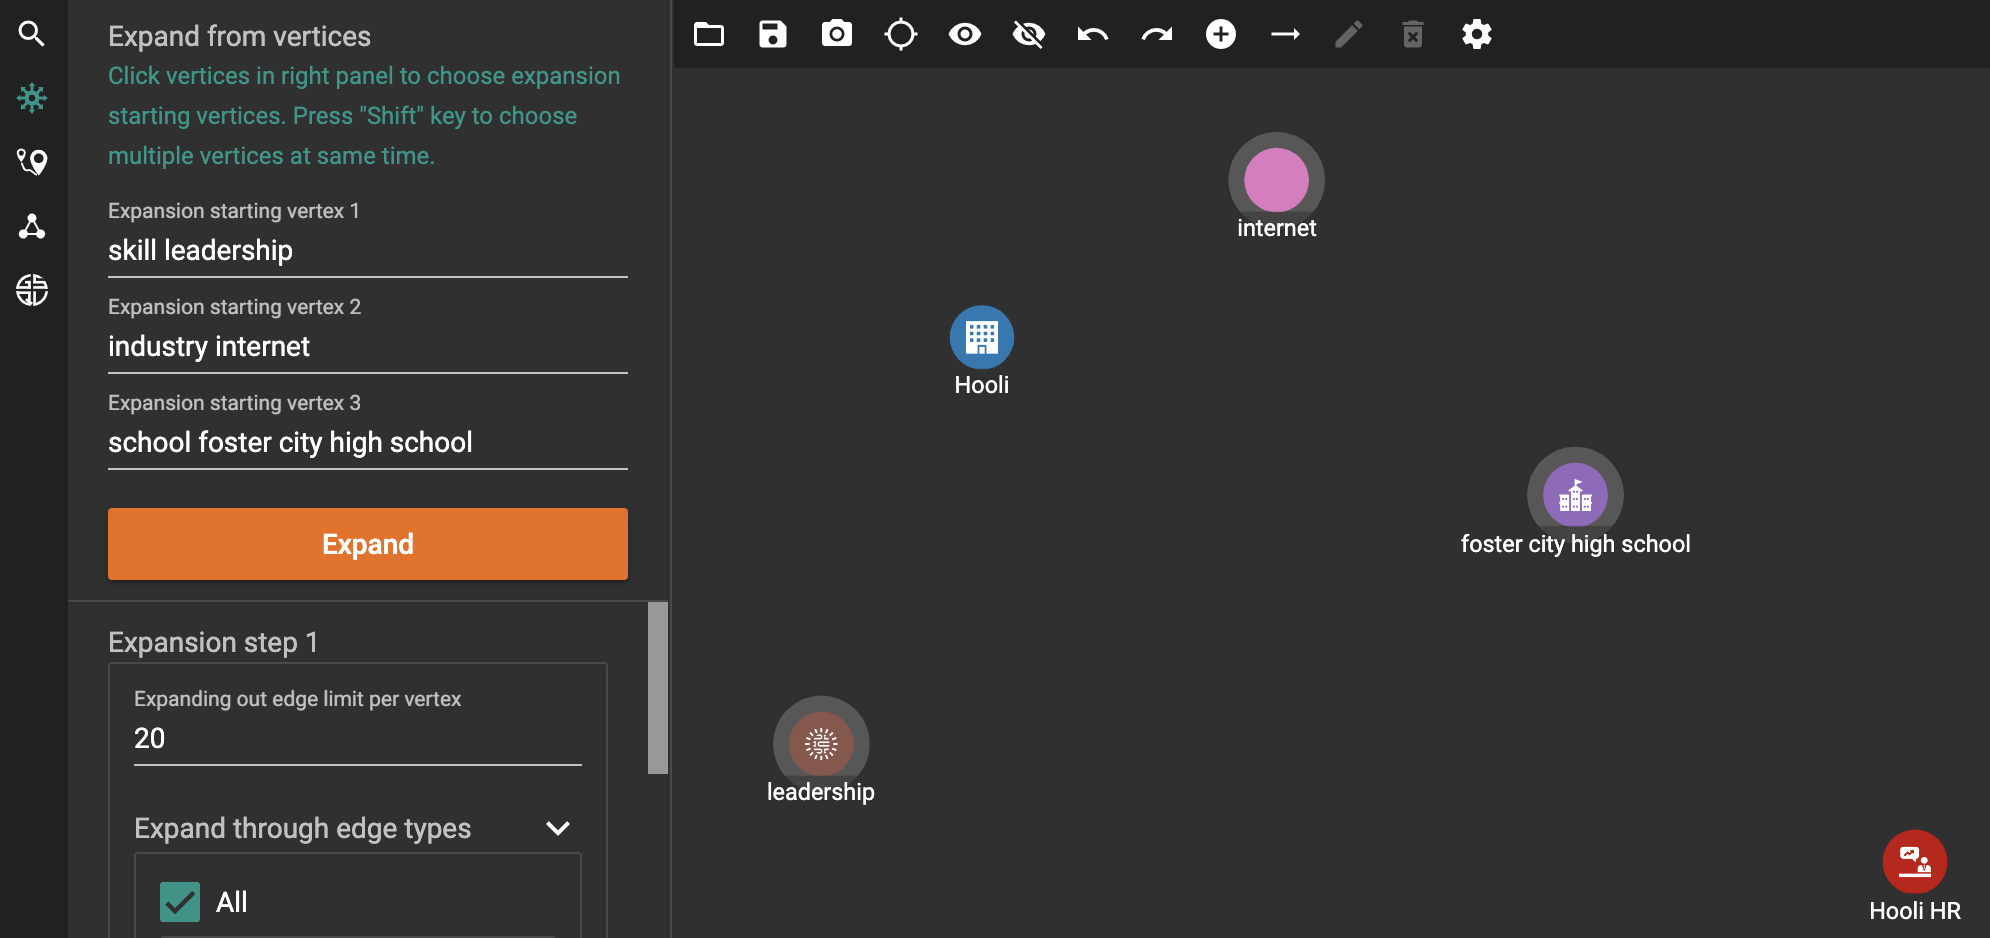The height and width of the screenshot is (938, 1990).
Task: Open graph settings gear icon
Action: (x=1477, y=34)
